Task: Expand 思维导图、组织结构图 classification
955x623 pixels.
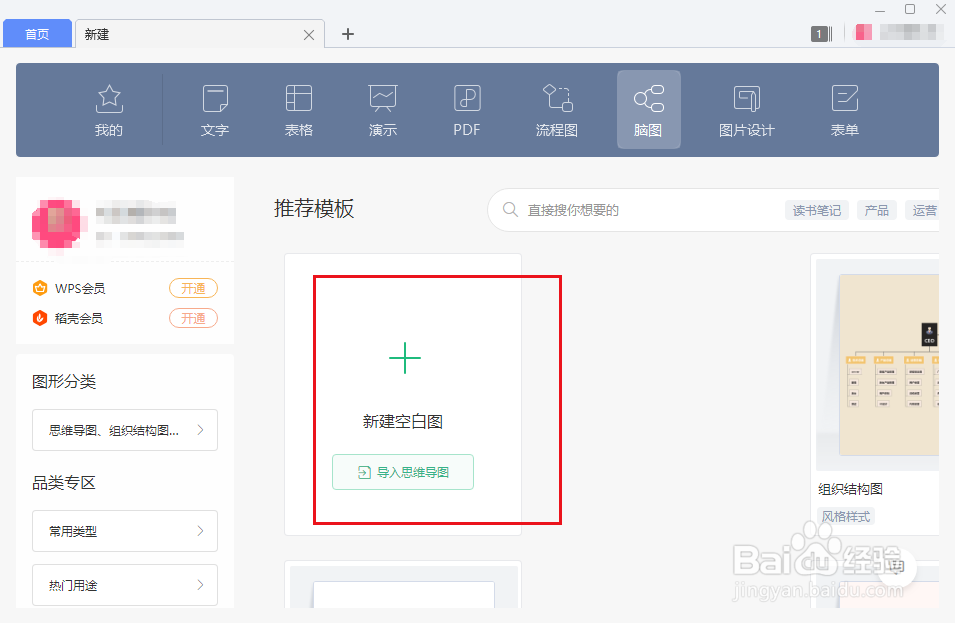Action: [x=124, y=430]
